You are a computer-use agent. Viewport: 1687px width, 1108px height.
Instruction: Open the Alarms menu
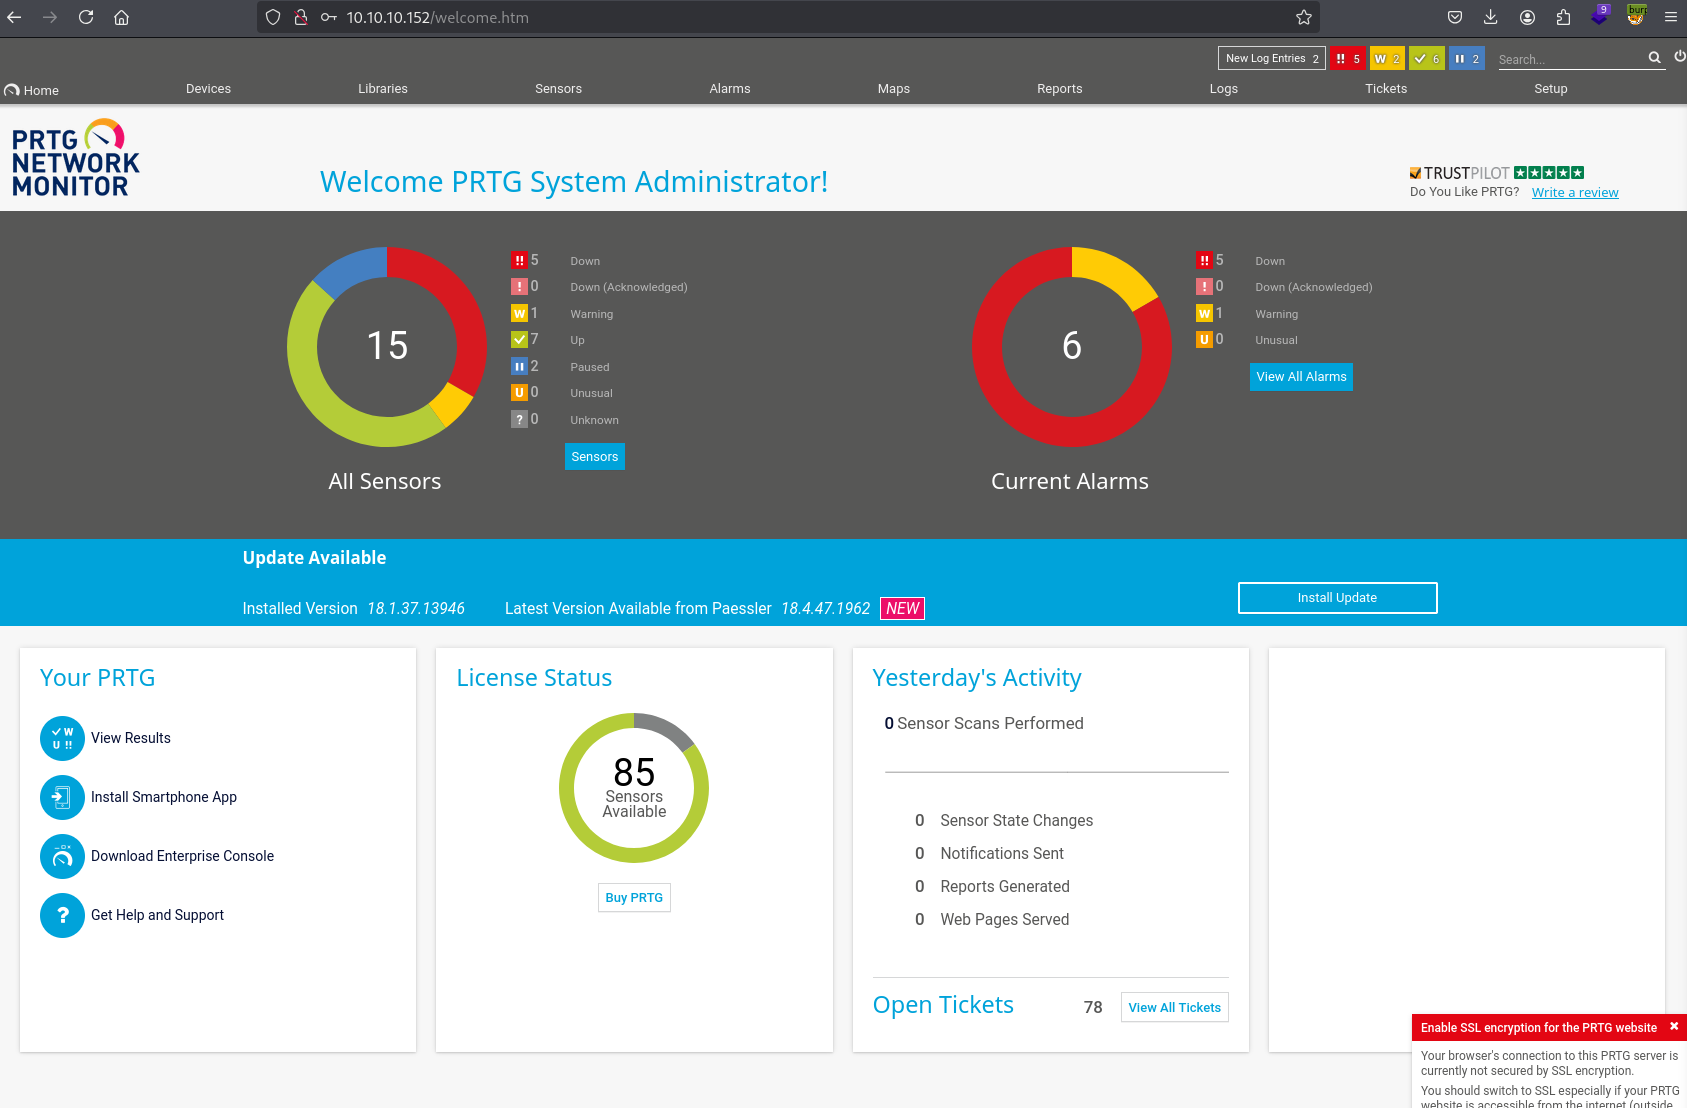coord(730,89)
